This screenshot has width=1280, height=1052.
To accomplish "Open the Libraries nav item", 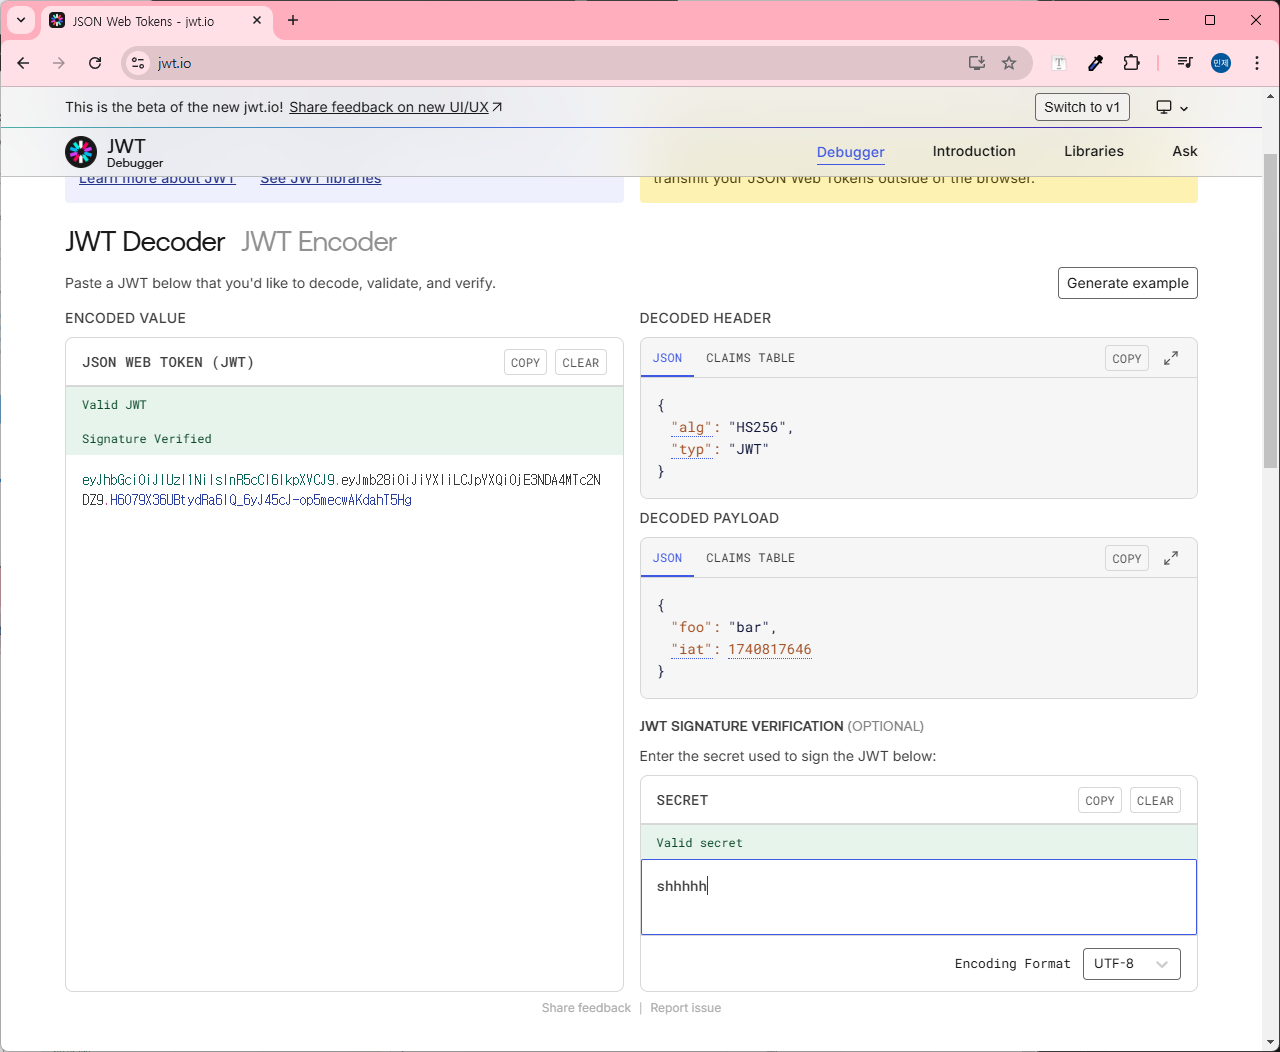I will tap(1094, 151).
